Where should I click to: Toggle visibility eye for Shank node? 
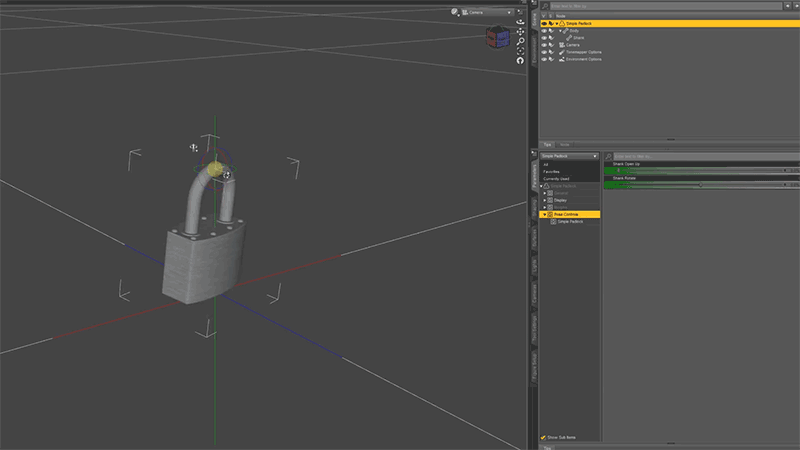click(544, 38)
